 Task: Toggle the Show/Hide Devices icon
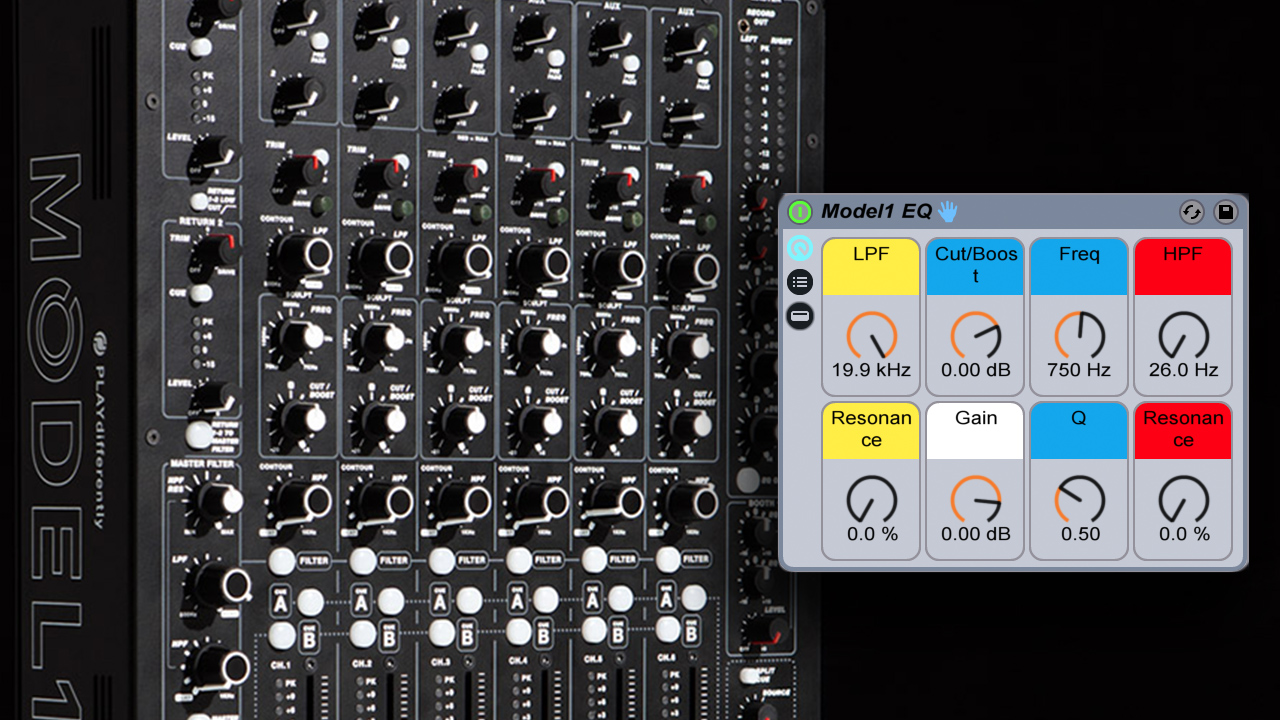pyautogui.click(x=800, y=317)
